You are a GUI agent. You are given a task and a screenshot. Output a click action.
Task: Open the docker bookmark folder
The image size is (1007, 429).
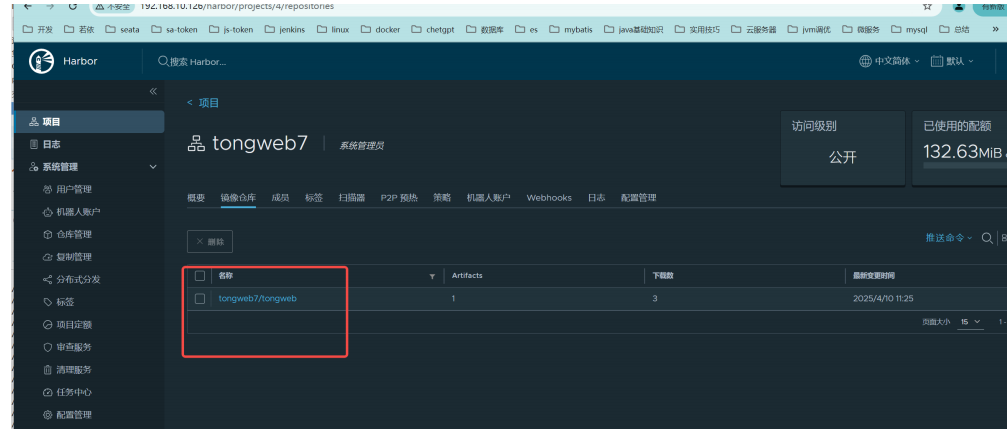(381, 30)
